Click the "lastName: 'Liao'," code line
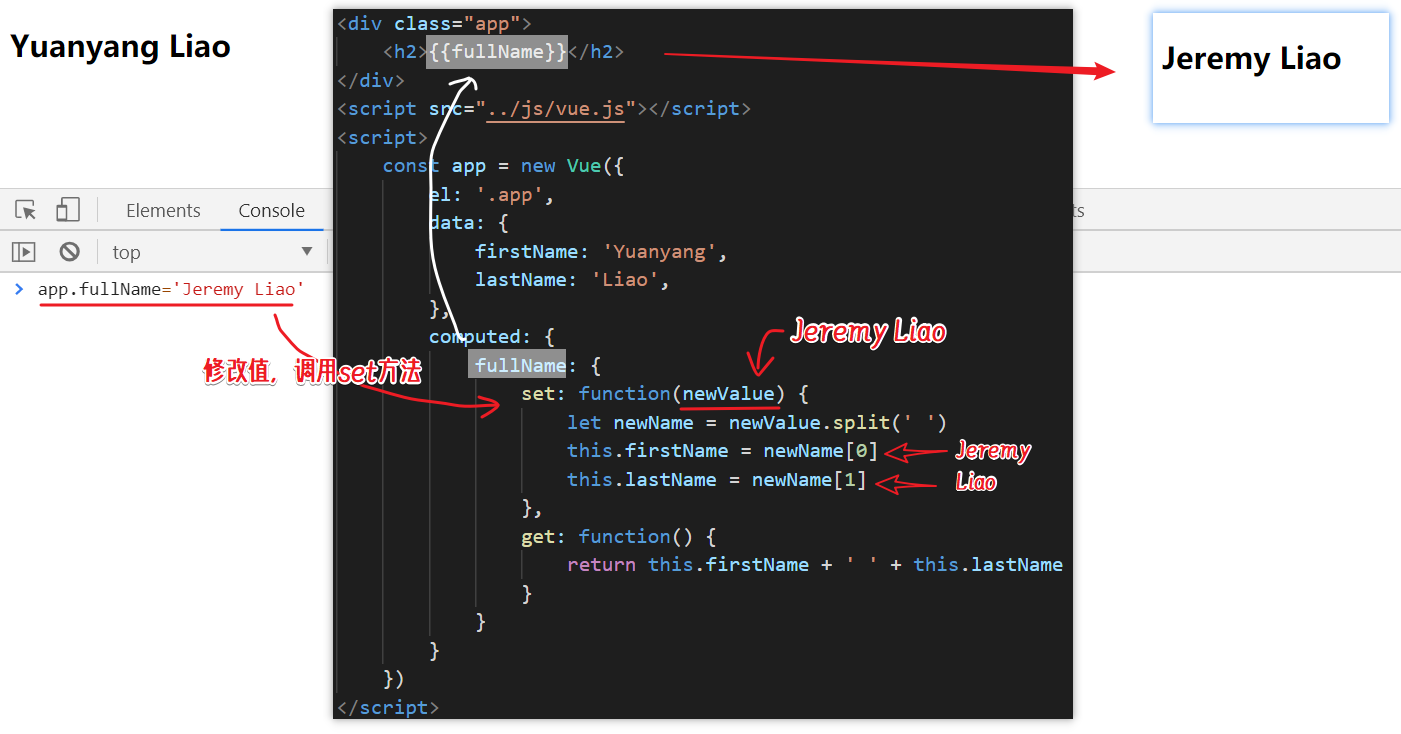The width and height of the screenshot is (1401, 734). 572,280
